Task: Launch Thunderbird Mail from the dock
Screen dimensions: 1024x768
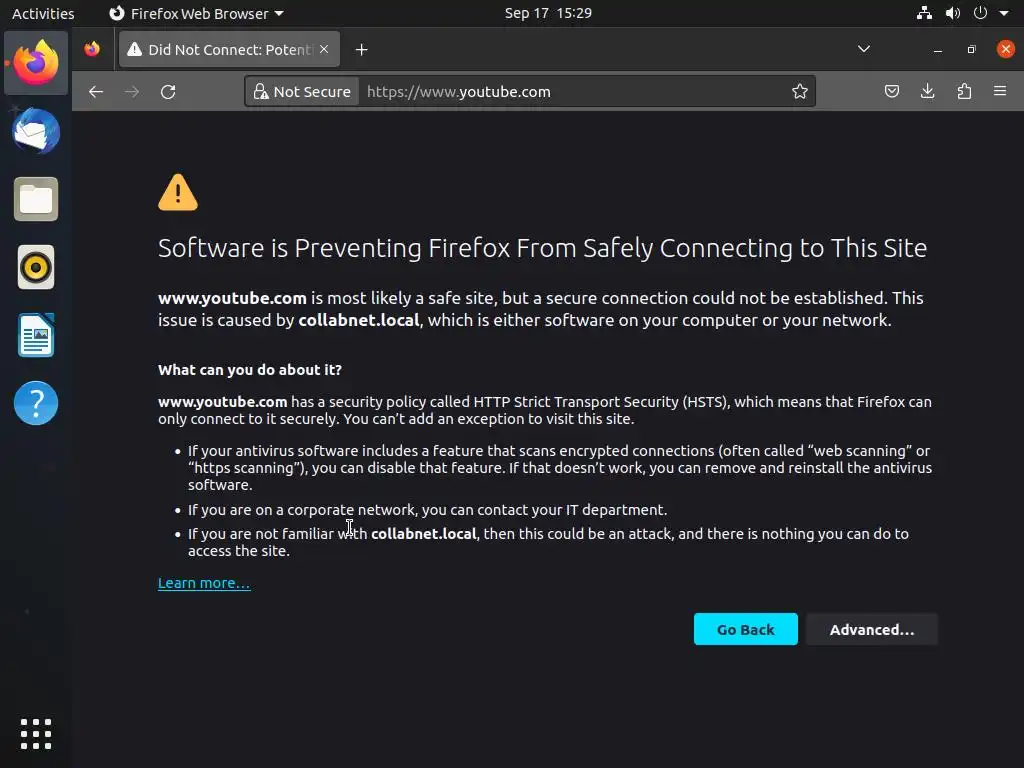Action: tap(36, 132)
